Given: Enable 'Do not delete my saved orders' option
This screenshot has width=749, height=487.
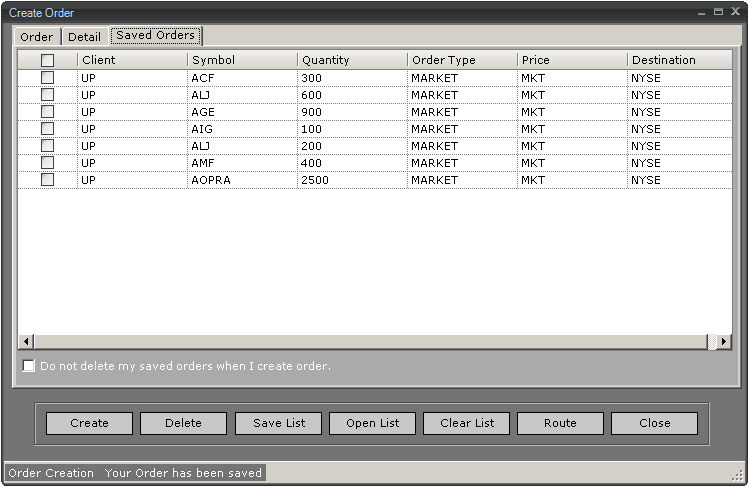Looking at the screenshot, I should [29, 366].
